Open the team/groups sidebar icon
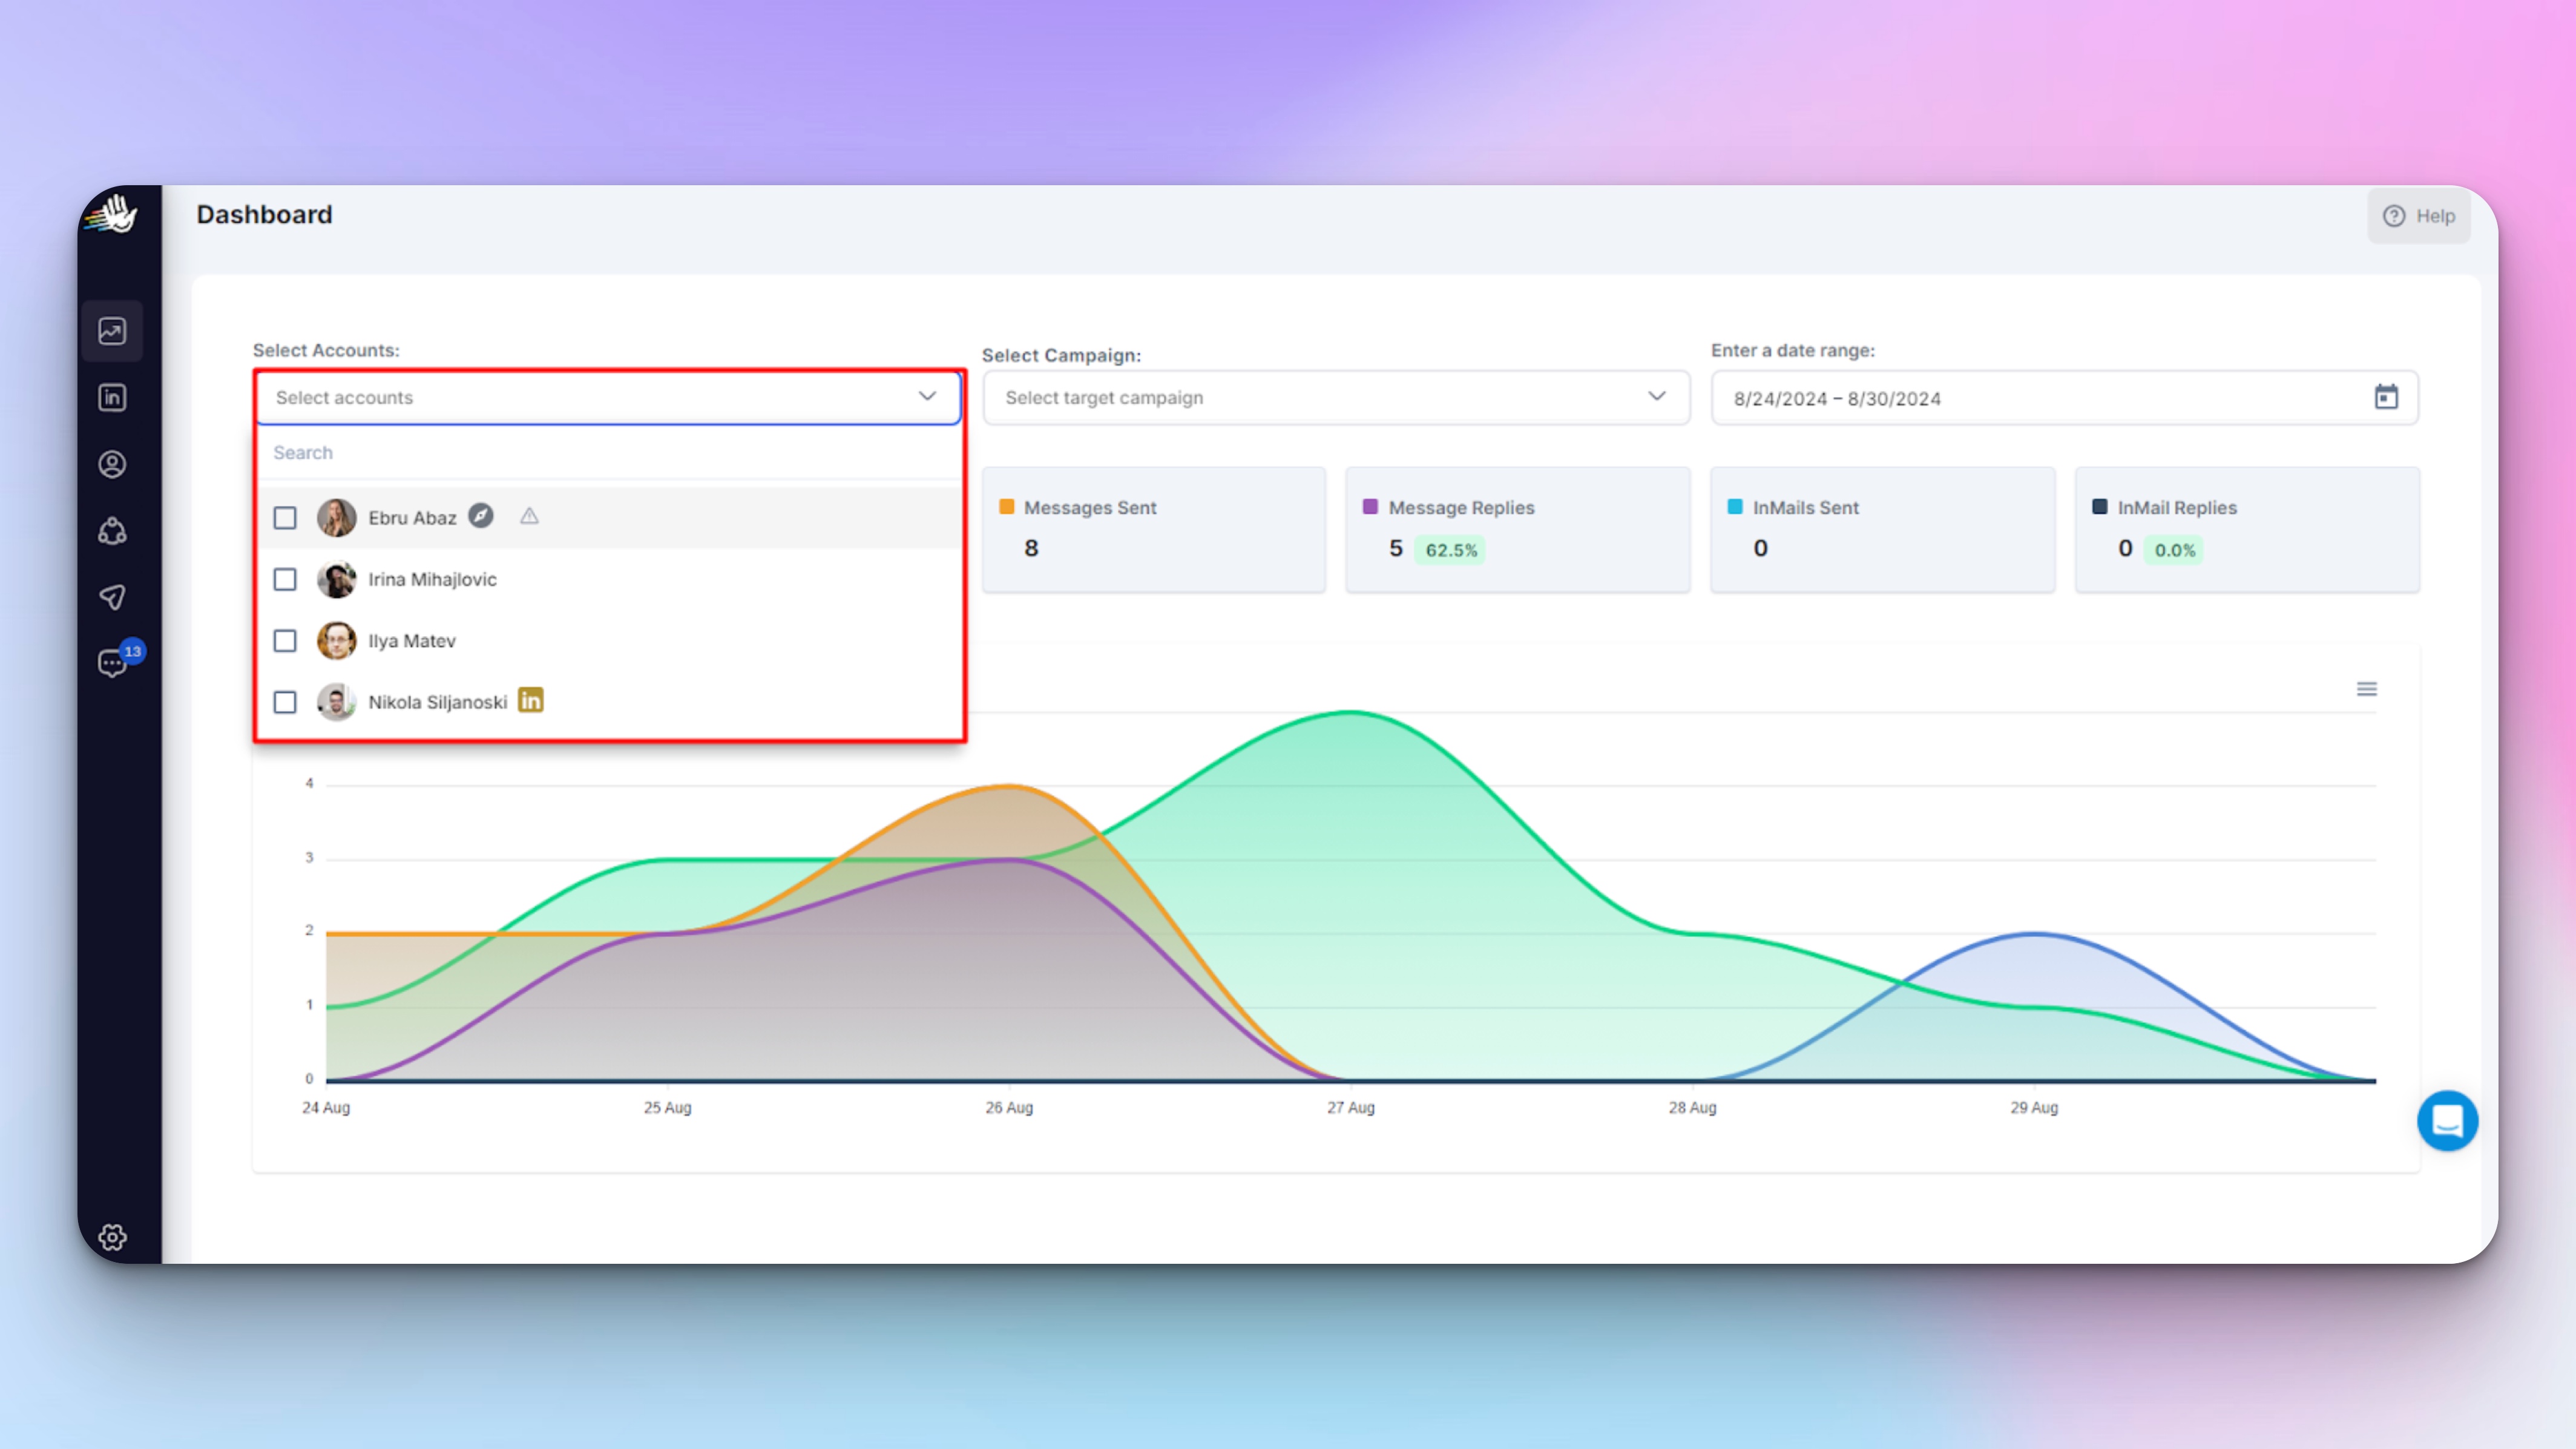 click(x=112, y=531)
